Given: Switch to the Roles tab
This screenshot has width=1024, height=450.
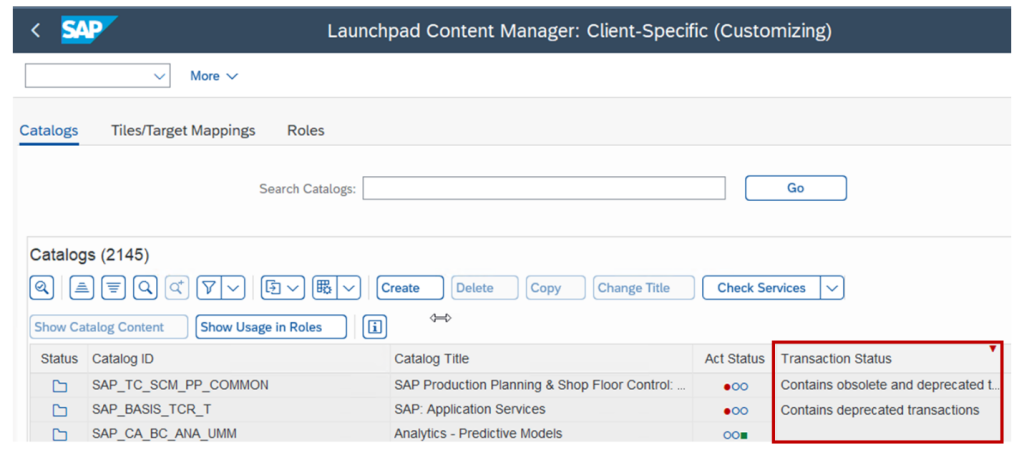Looking at the screenshot, I should click(306, 130).
